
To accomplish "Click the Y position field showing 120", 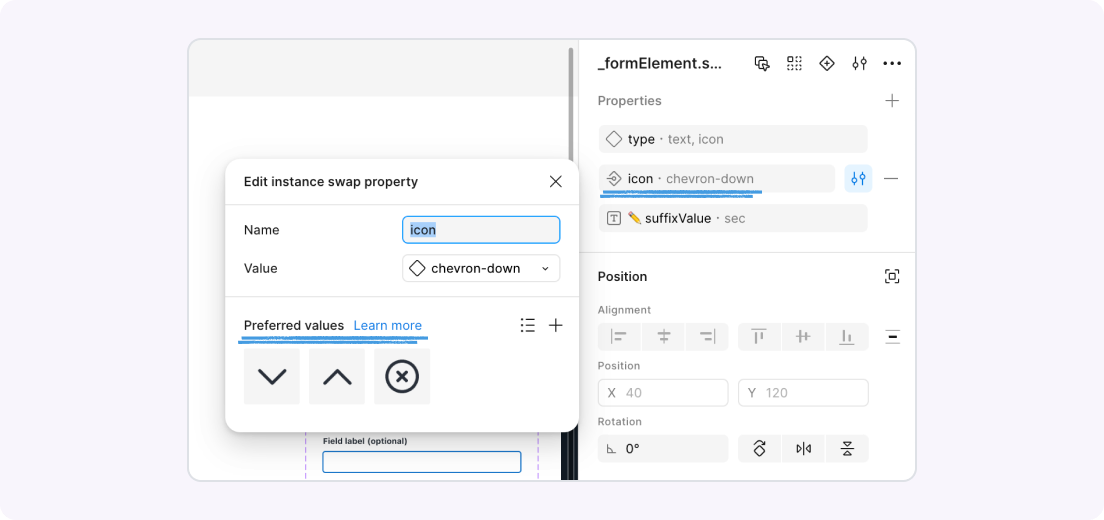I will [803, 393].
